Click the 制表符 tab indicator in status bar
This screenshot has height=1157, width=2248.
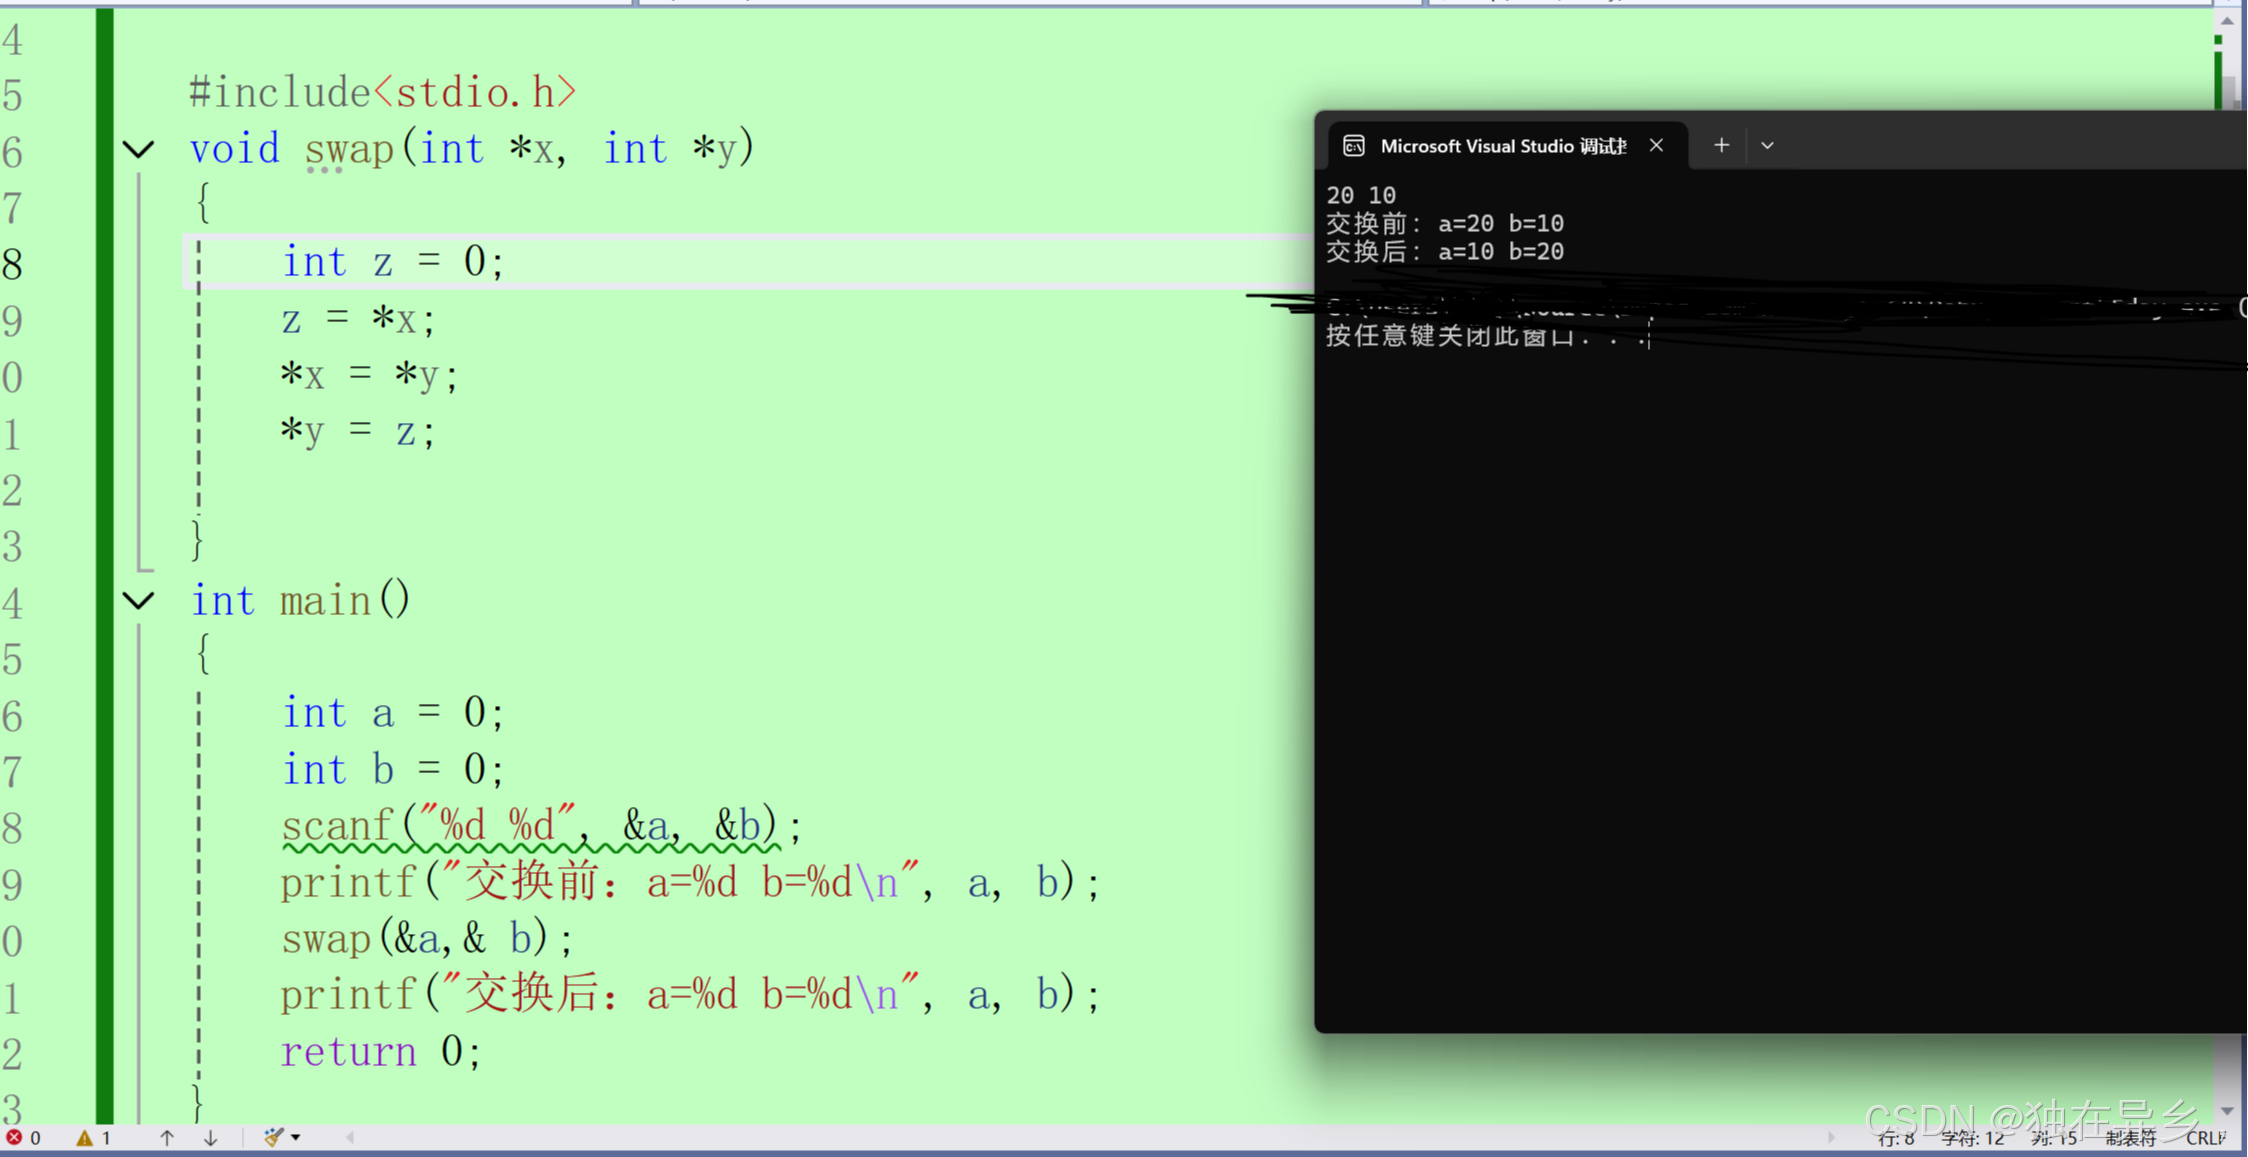click(x=2130, y=1138)
